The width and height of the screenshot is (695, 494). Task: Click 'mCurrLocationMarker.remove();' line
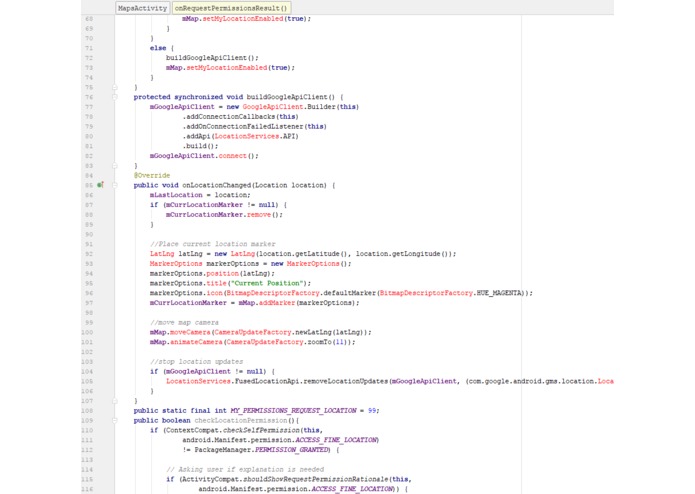tap(224, 214)
